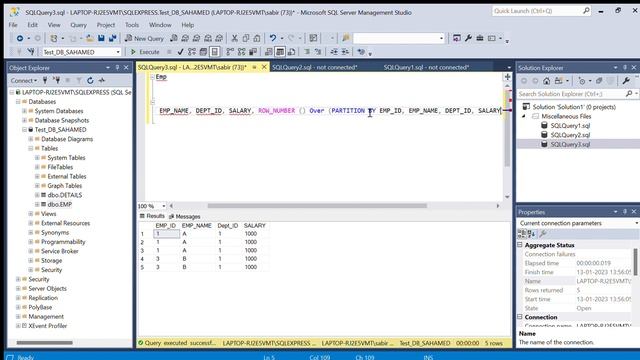Click the Categorized view icon in Properties
640x360 pixels.
[522, 233]
